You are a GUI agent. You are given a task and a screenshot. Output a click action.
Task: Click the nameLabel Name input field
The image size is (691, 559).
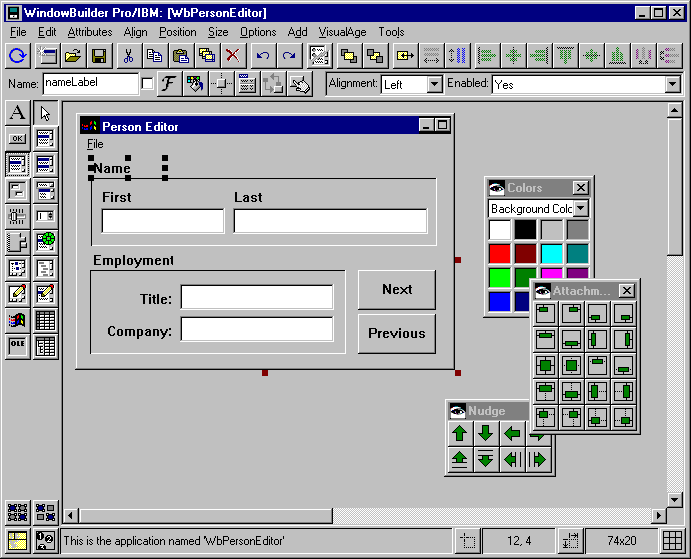(x=91, y=84)
